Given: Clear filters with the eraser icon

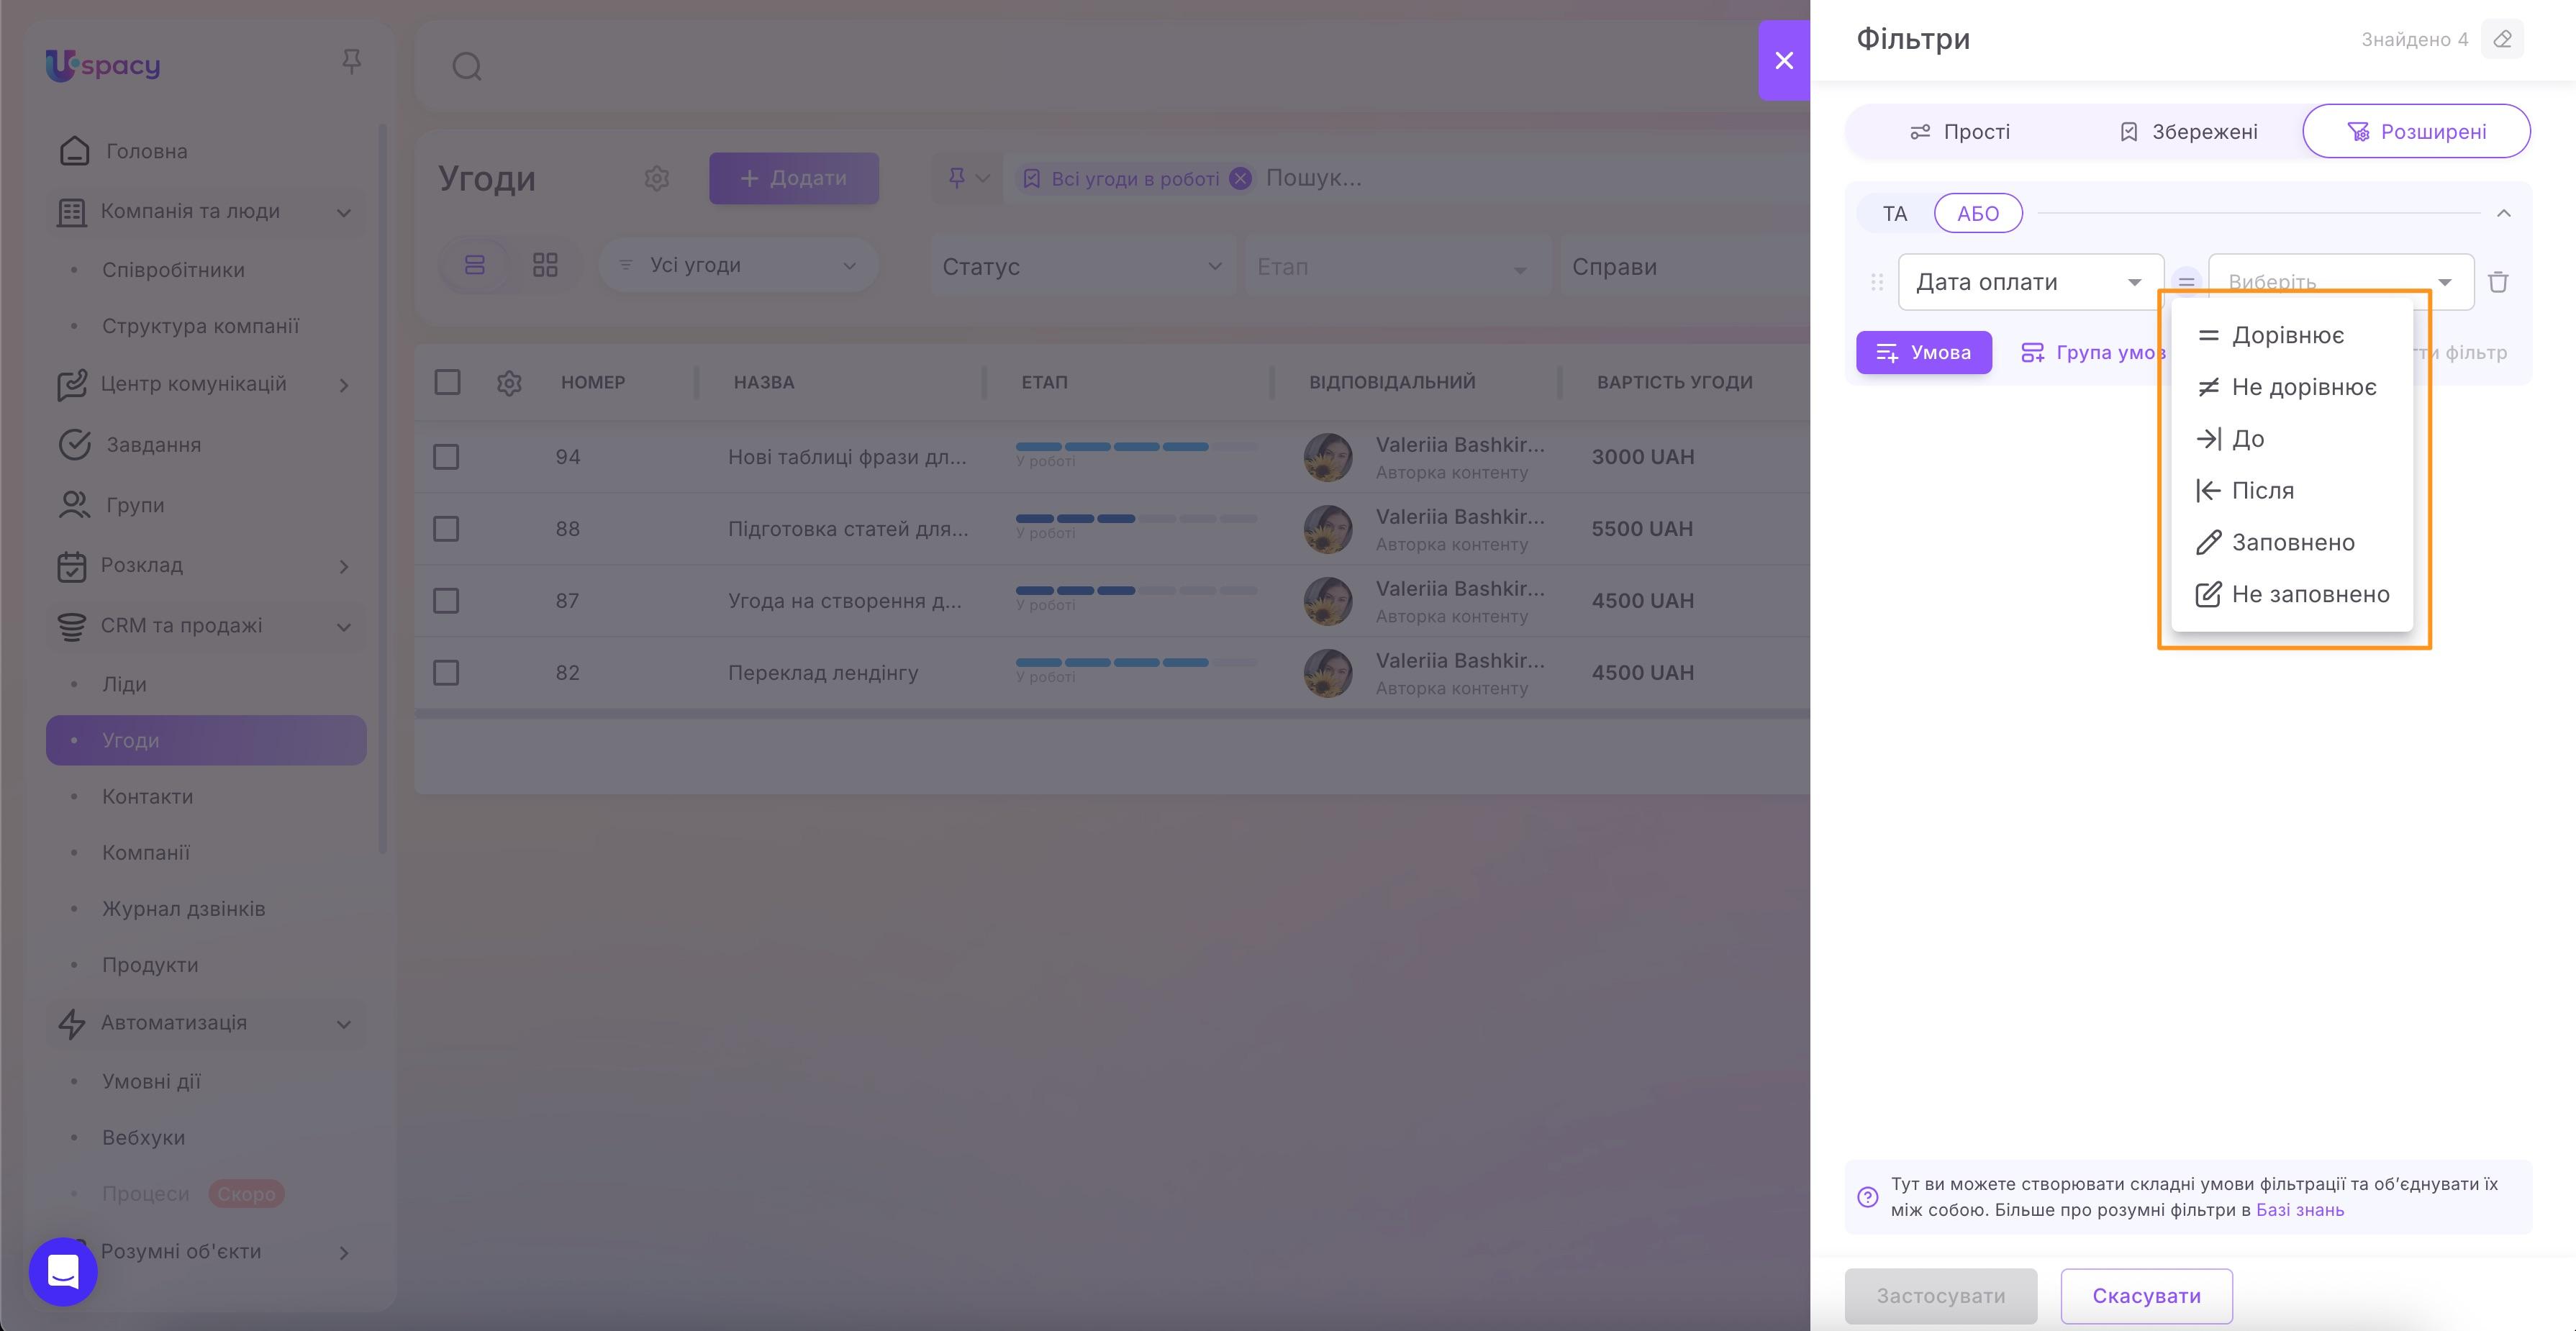Looking at the screenshot, I should (x=2503, y=39).
